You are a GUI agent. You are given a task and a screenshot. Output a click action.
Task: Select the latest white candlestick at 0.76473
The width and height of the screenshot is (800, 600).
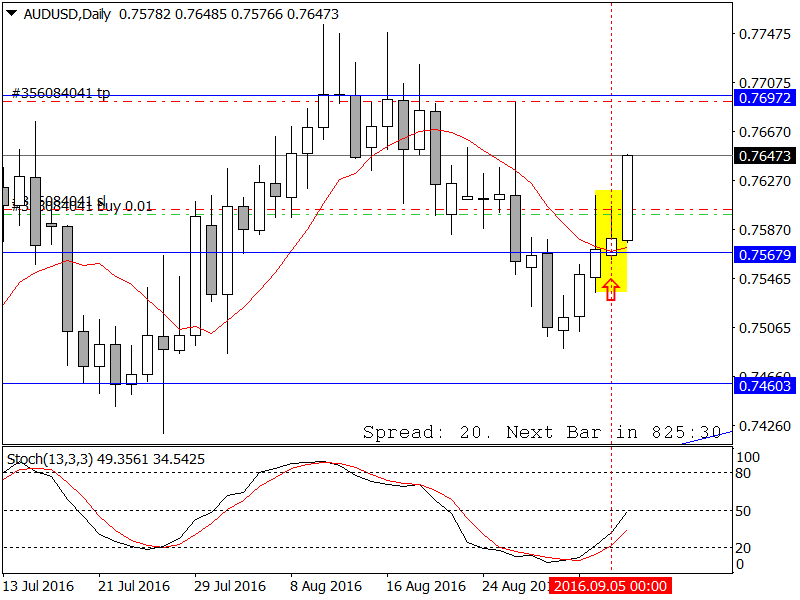click(628, 198)
